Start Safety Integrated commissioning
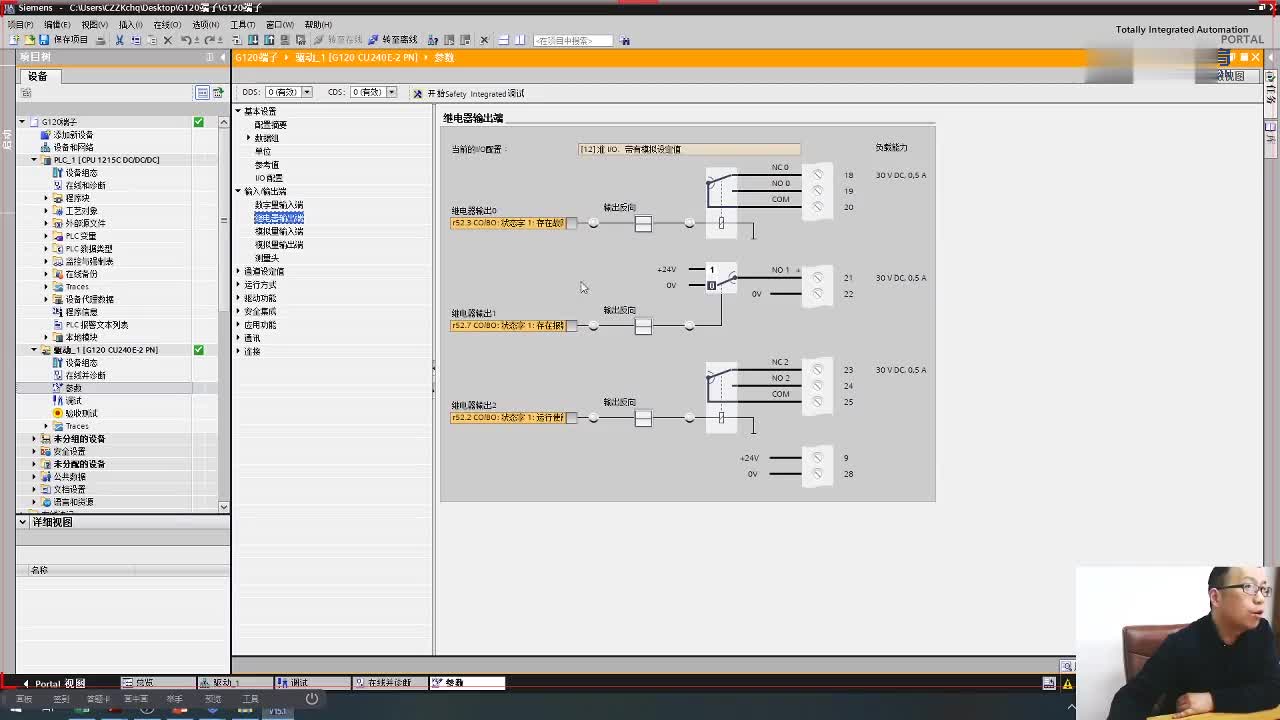Screen dimensions: 1280x720 tap(469, 93)
